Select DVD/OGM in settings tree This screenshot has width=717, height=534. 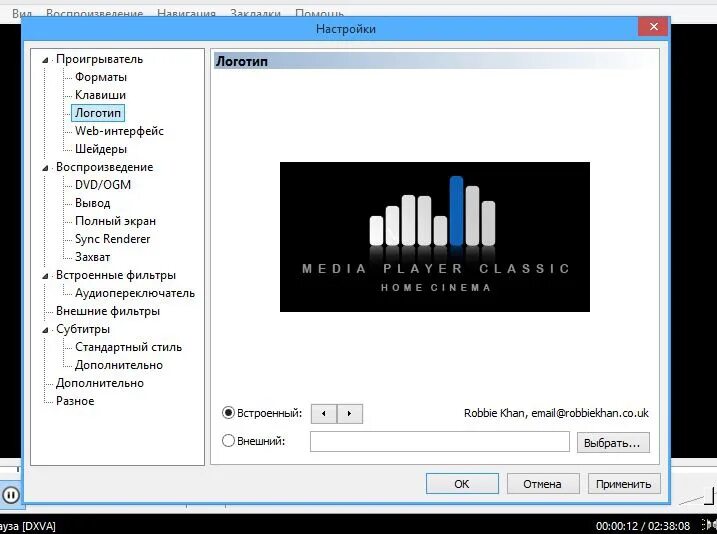click(x=102, y=185)
